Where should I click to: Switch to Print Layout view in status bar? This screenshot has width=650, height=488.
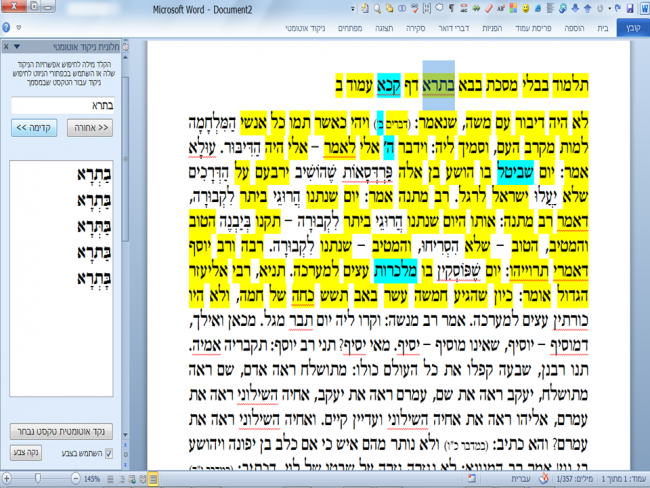[x=153, y=479]
